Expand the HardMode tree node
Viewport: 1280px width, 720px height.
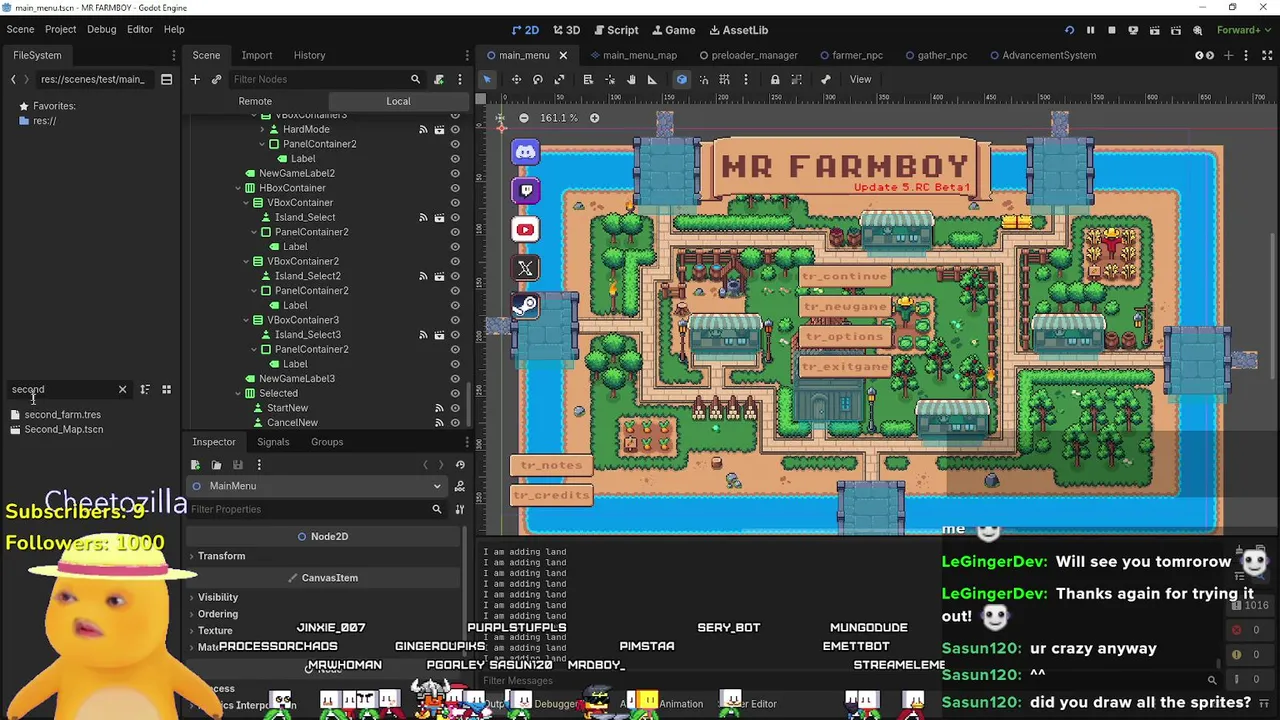point(262,129)
